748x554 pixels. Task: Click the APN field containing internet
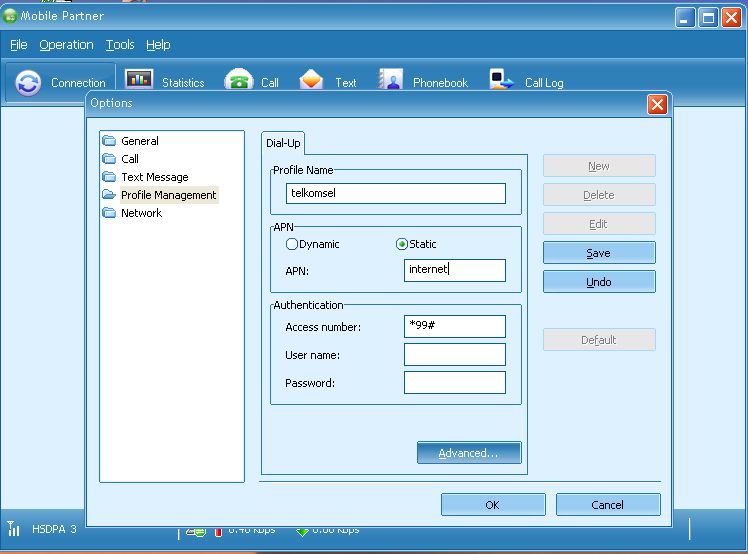(x=455, y=270)
